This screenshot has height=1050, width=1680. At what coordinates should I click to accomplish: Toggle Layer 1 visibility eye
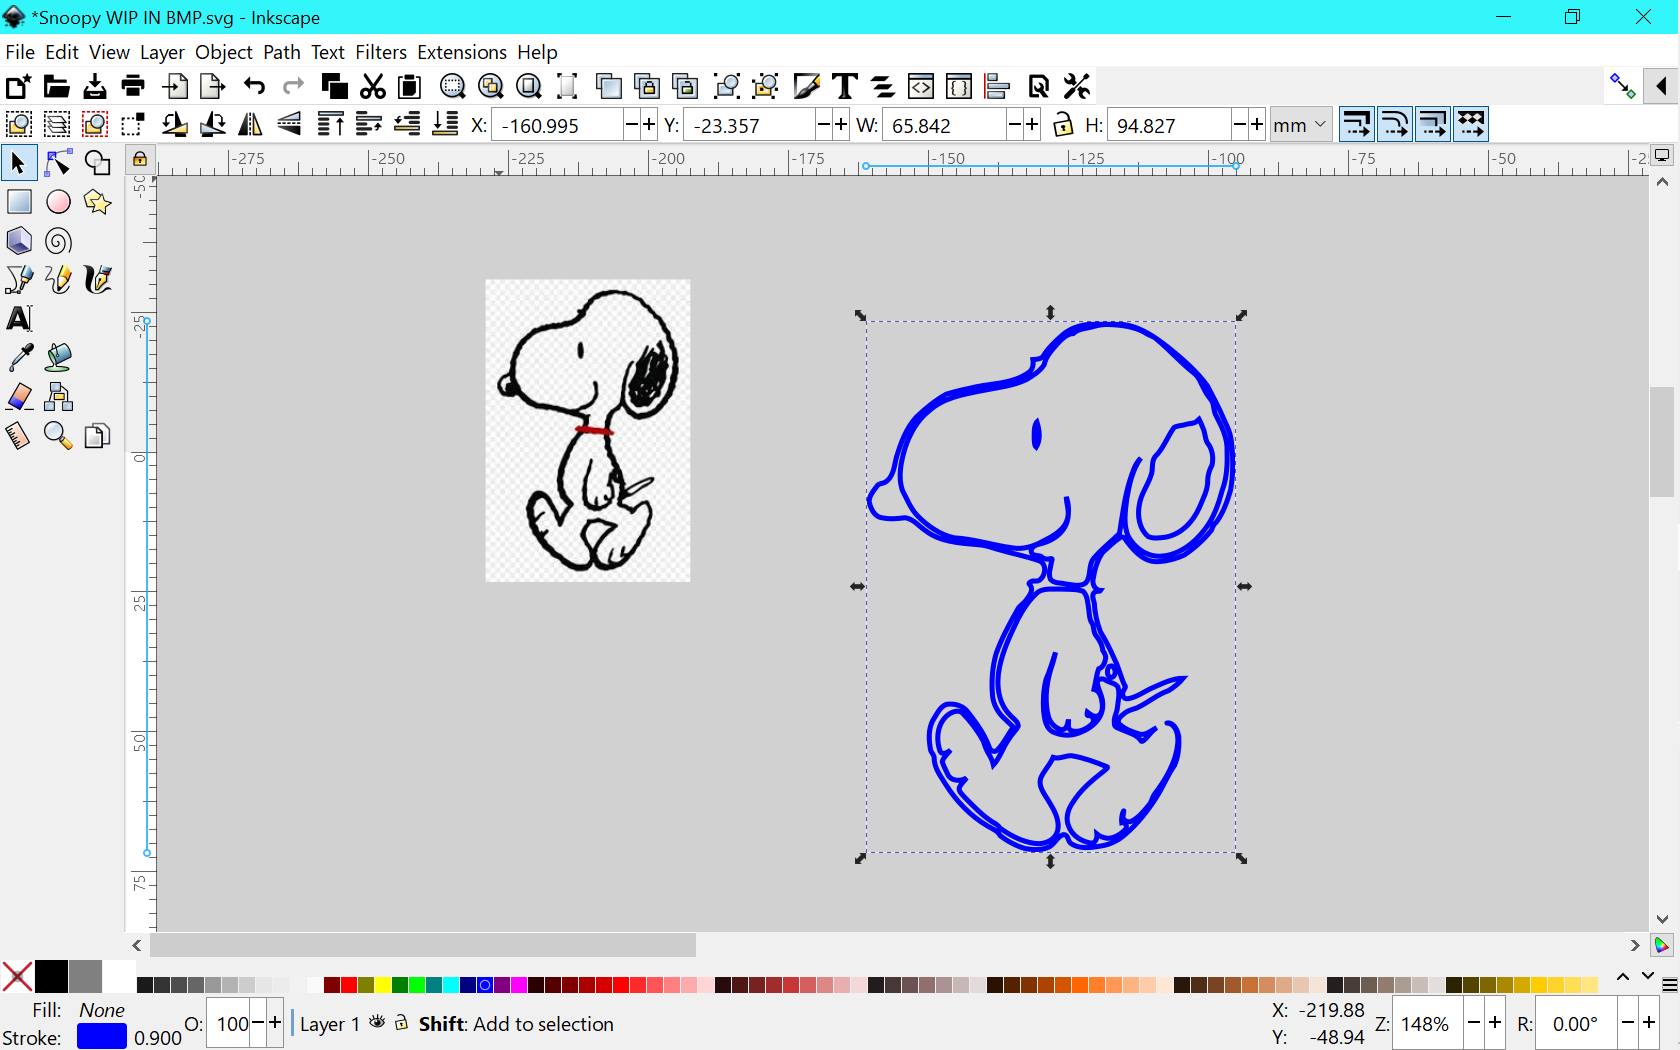tap(377, 1022)
